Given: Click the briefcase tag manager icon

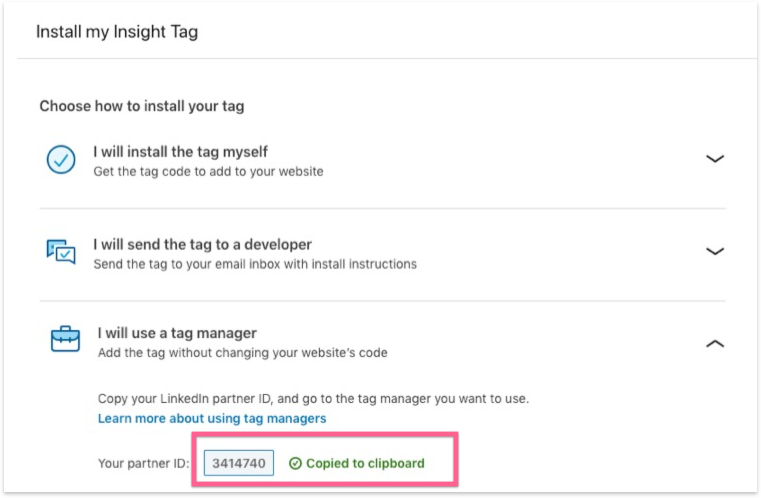Looking at the screenshot, I should point(64,340).
